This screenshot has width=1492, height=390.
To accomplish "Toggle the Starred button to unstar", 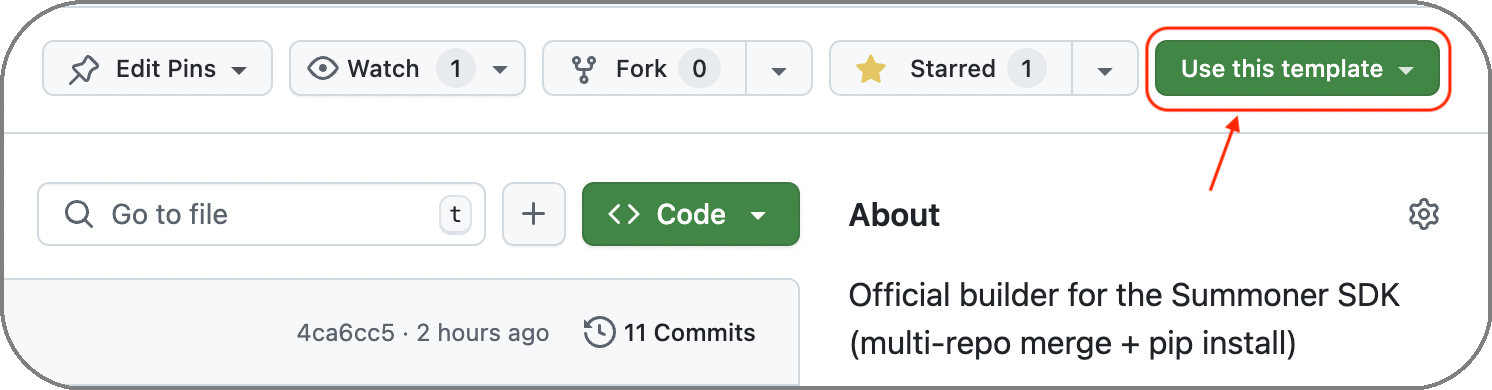I will (951, 69).
